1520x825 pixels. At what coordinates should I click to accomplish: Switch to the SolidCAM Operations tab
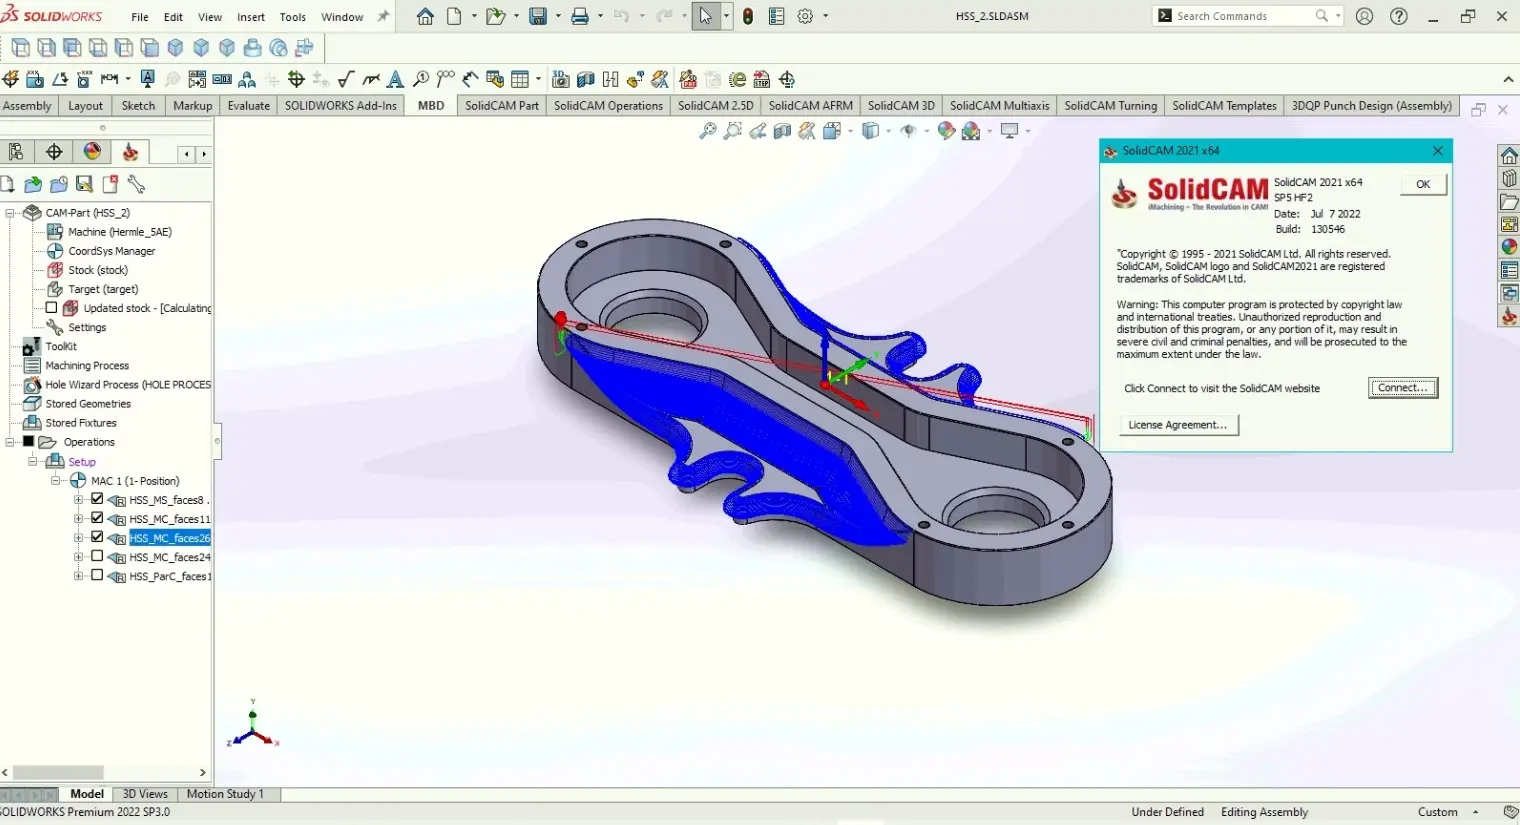tap(608, 106)
